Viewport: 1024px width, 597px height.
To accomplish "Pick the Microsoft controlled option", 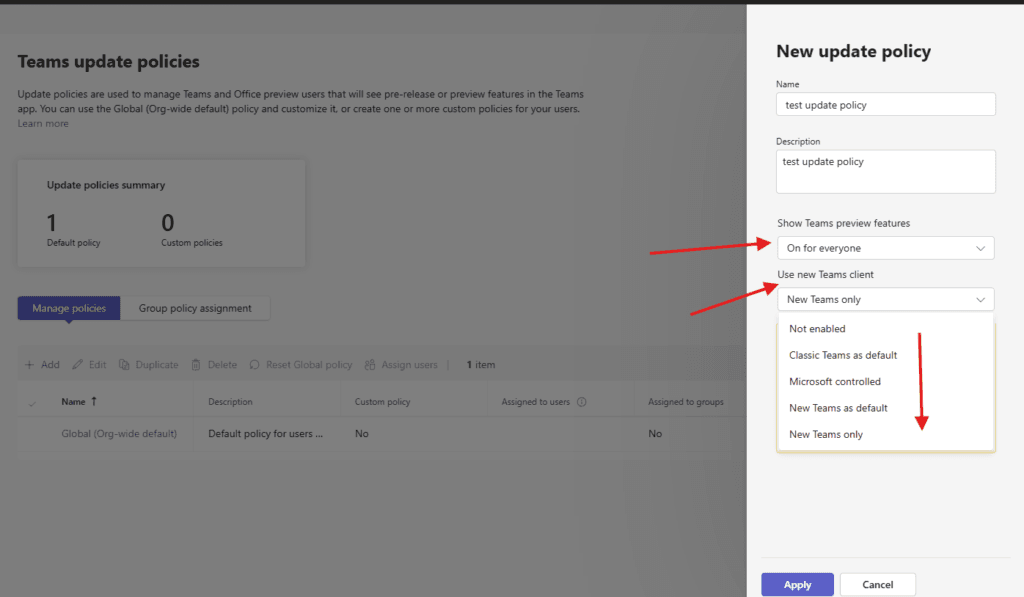I will 834,382.
